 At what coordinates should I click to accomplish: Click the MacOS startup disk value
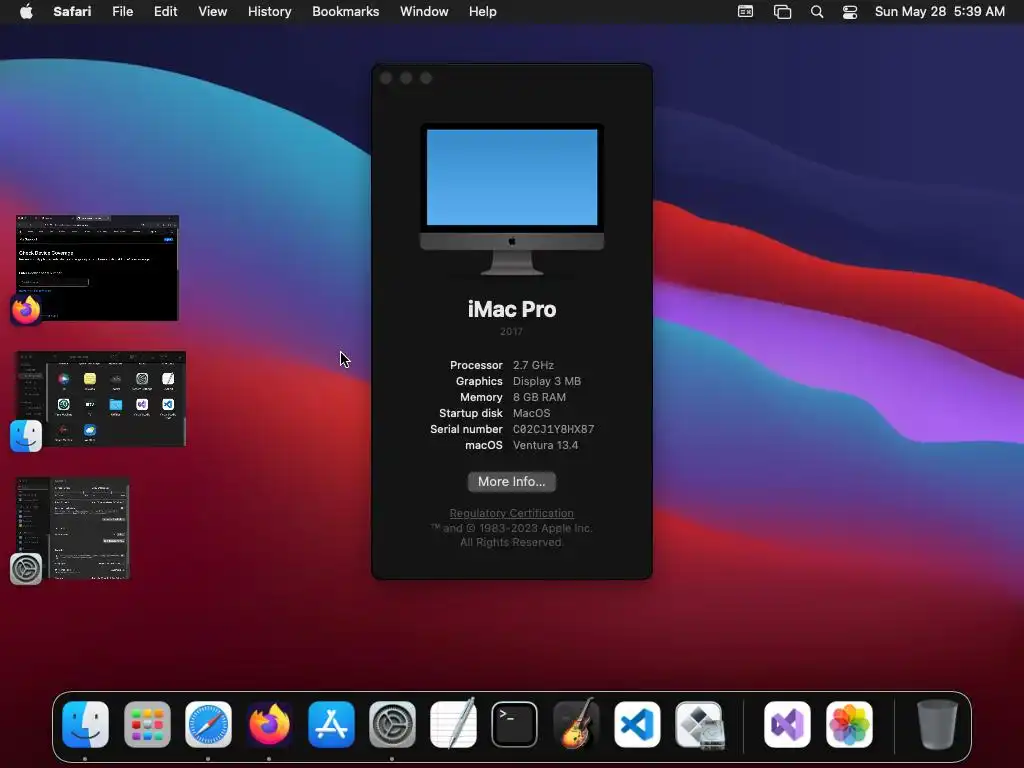pyautogui.click(x=532, y=413)
